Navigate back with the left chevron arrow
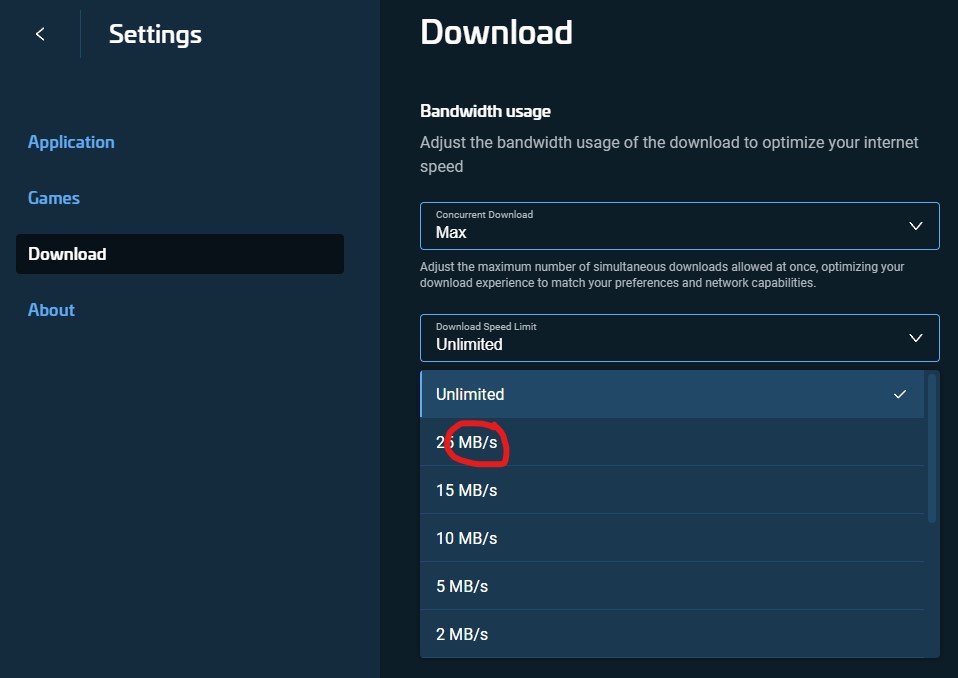This screenshot has width=958, height=678. tap(39, 33)
